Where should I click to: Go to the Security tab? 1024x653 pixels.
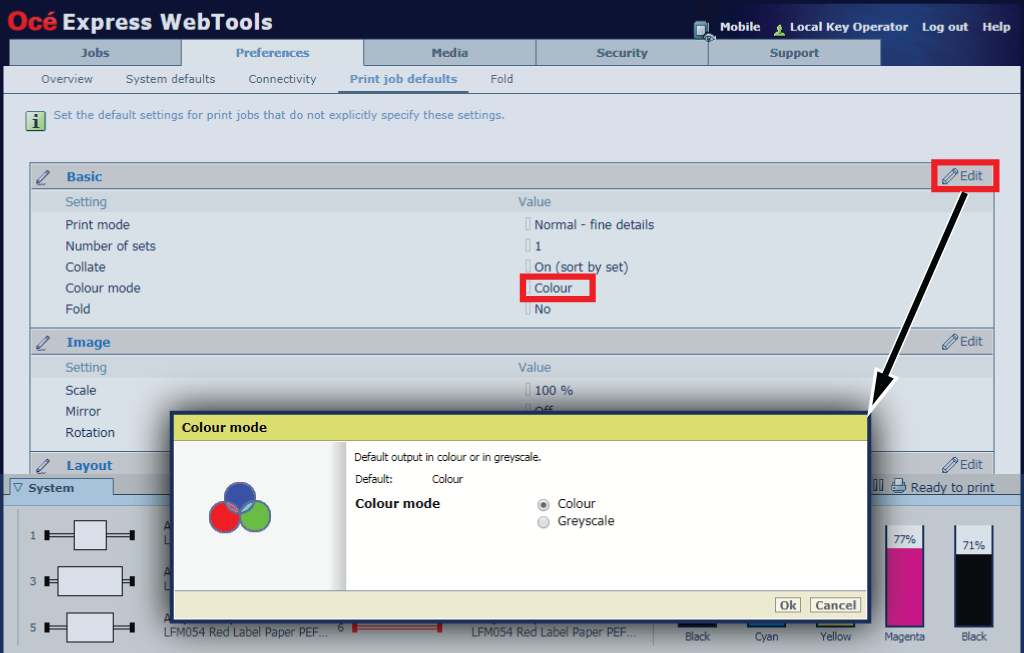(x=622, y=53)
